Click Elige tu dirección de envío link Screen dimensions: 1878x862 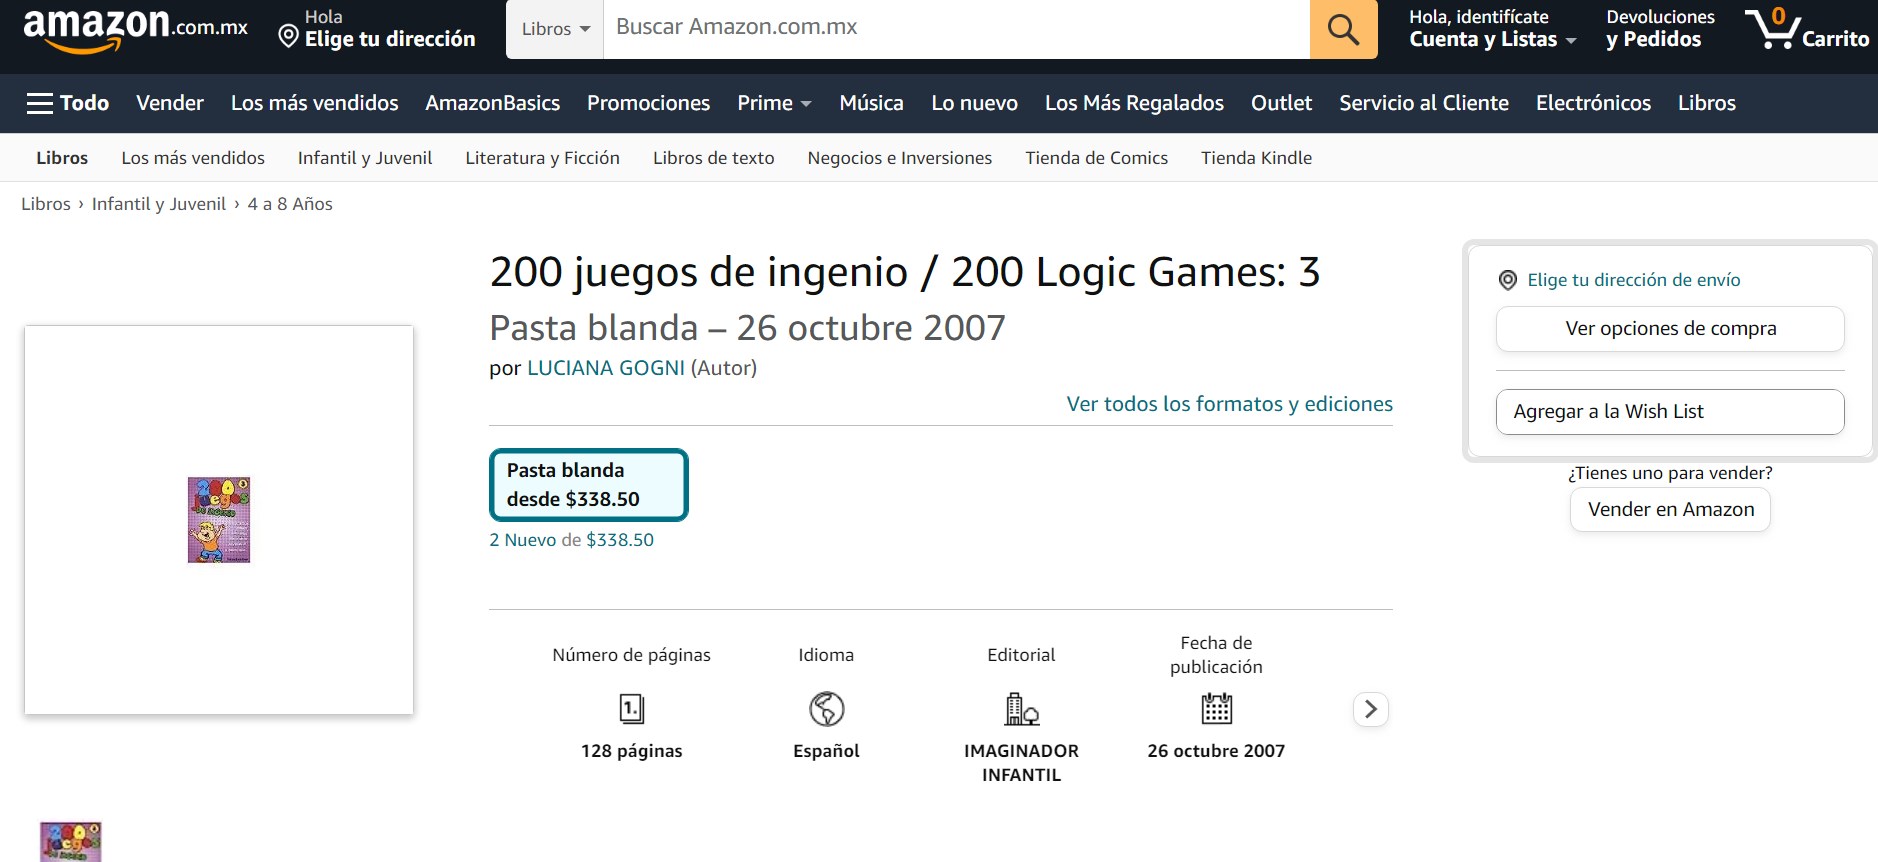tap(1633, 281)
